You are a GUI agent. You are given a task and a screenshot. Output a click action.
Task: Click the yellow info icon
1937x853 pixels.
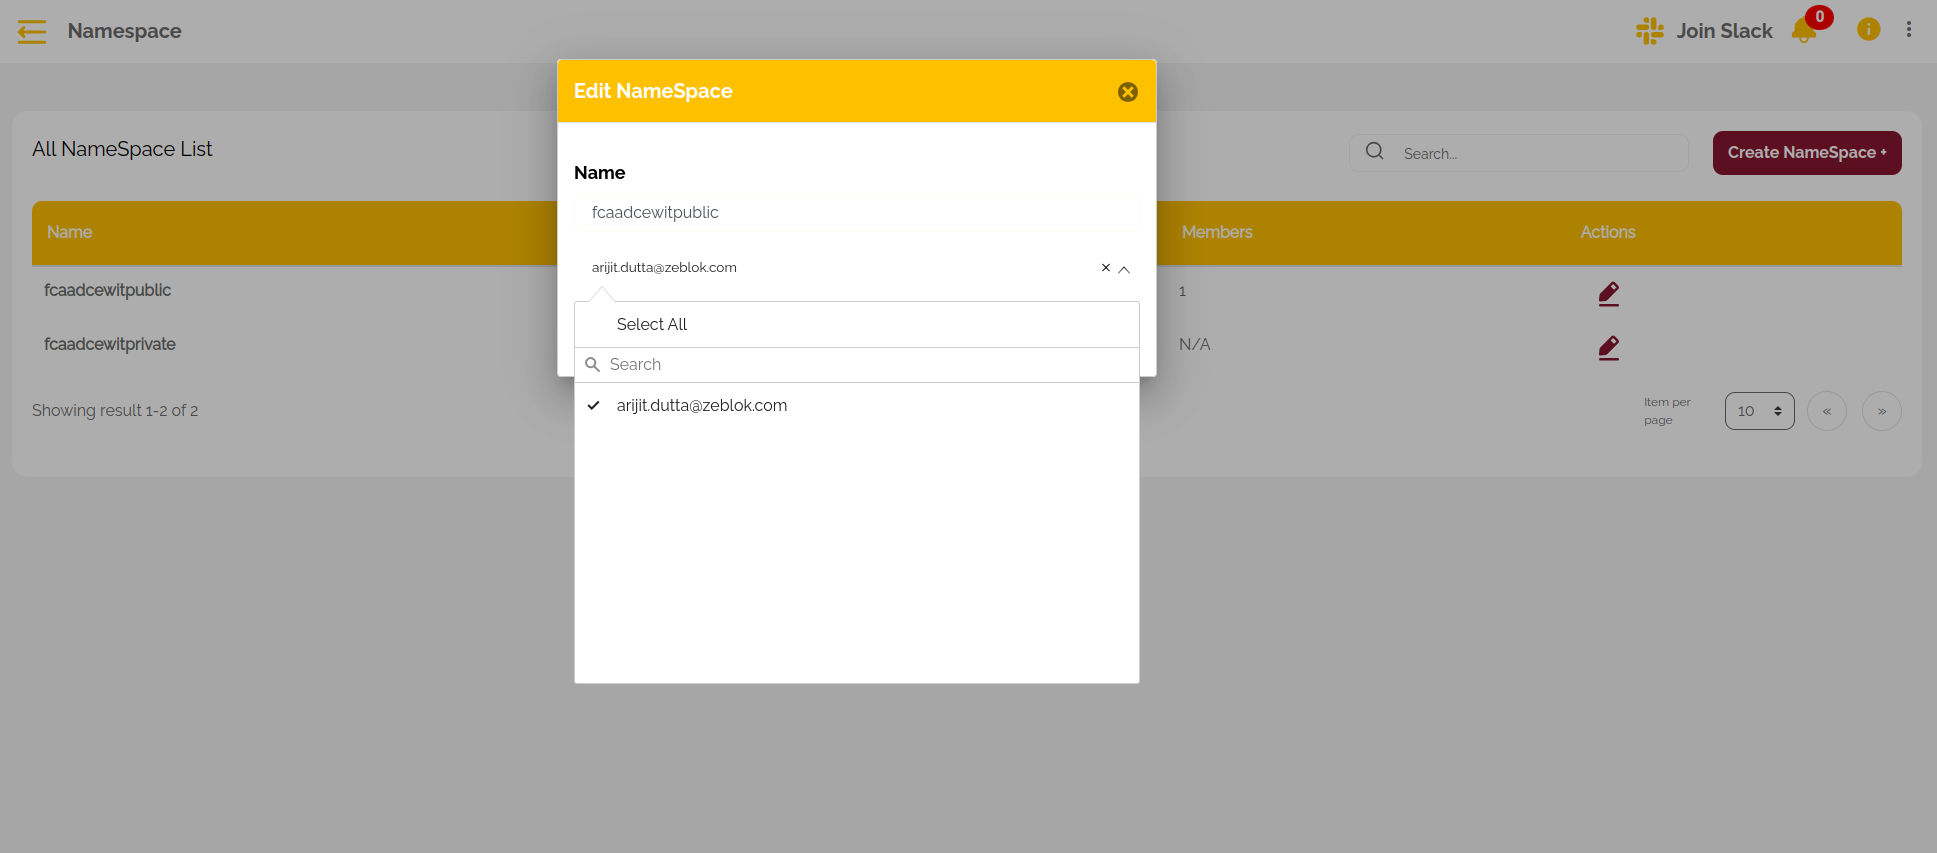point(1868,30)
